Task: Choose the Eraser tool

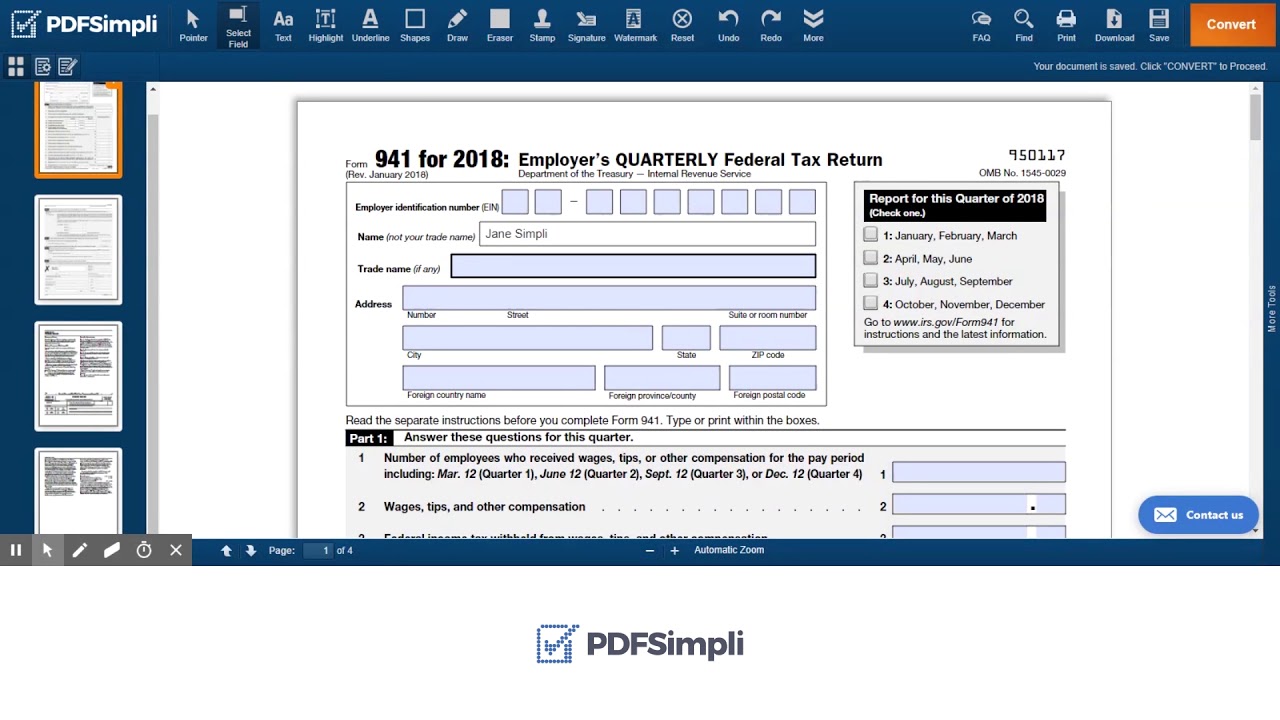Action: [x=500, y=26]
